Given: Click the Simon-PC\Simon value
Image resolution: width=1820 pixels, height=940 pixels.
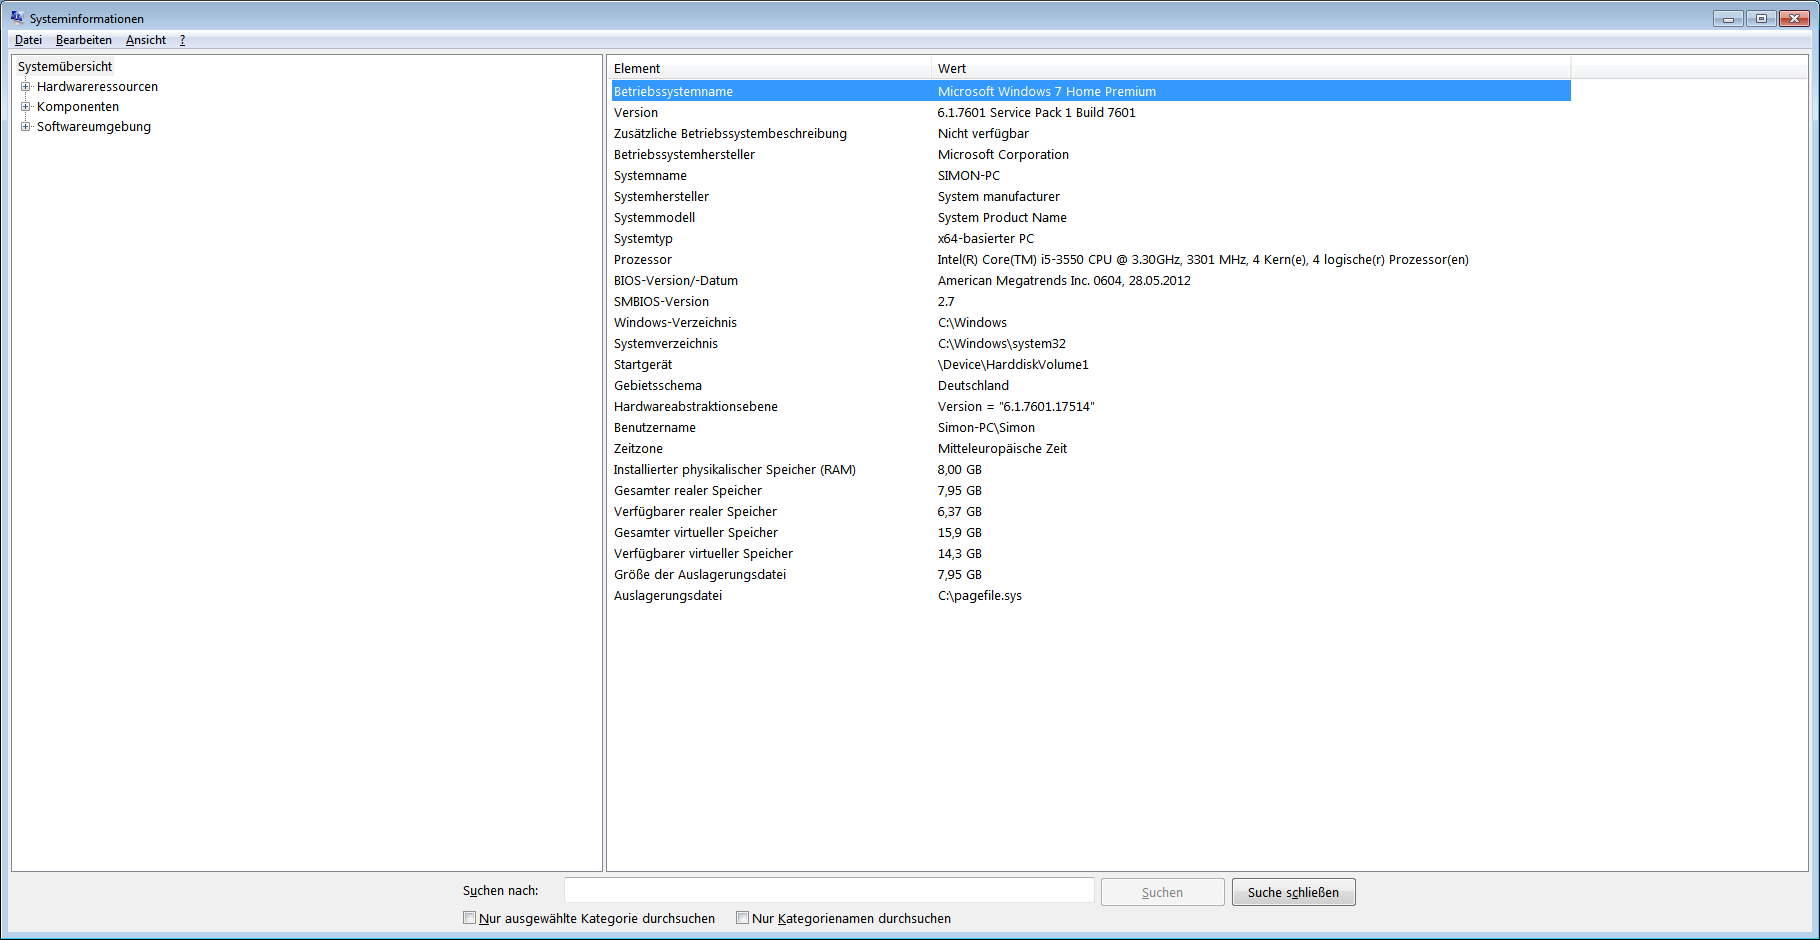Looking at the screenshot, I should coord(986,427).
